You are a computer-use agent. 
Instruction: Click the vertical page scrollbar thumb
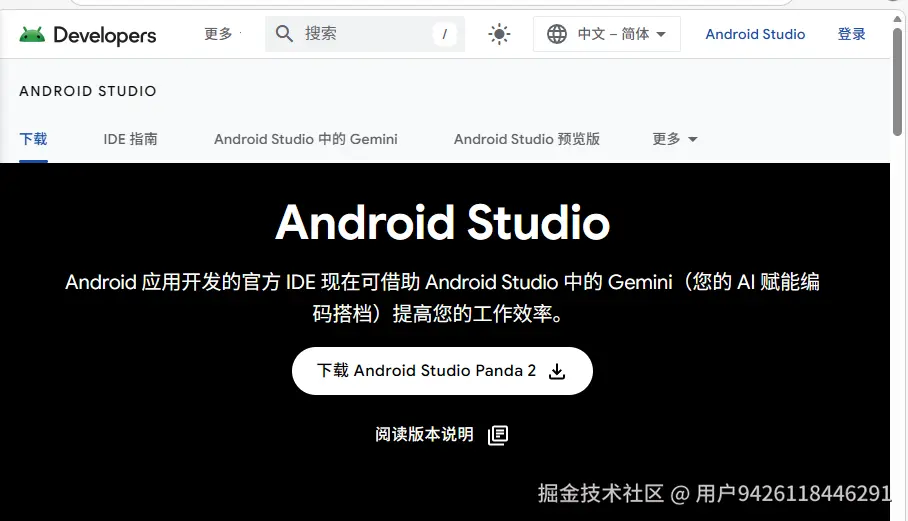click(x=897, y=81)
